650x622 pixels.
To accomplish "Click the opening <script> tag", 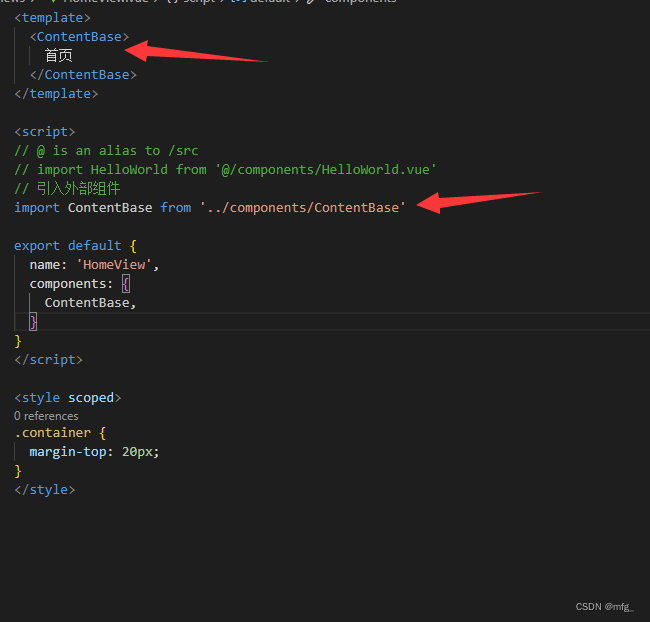I will (45, 132).
